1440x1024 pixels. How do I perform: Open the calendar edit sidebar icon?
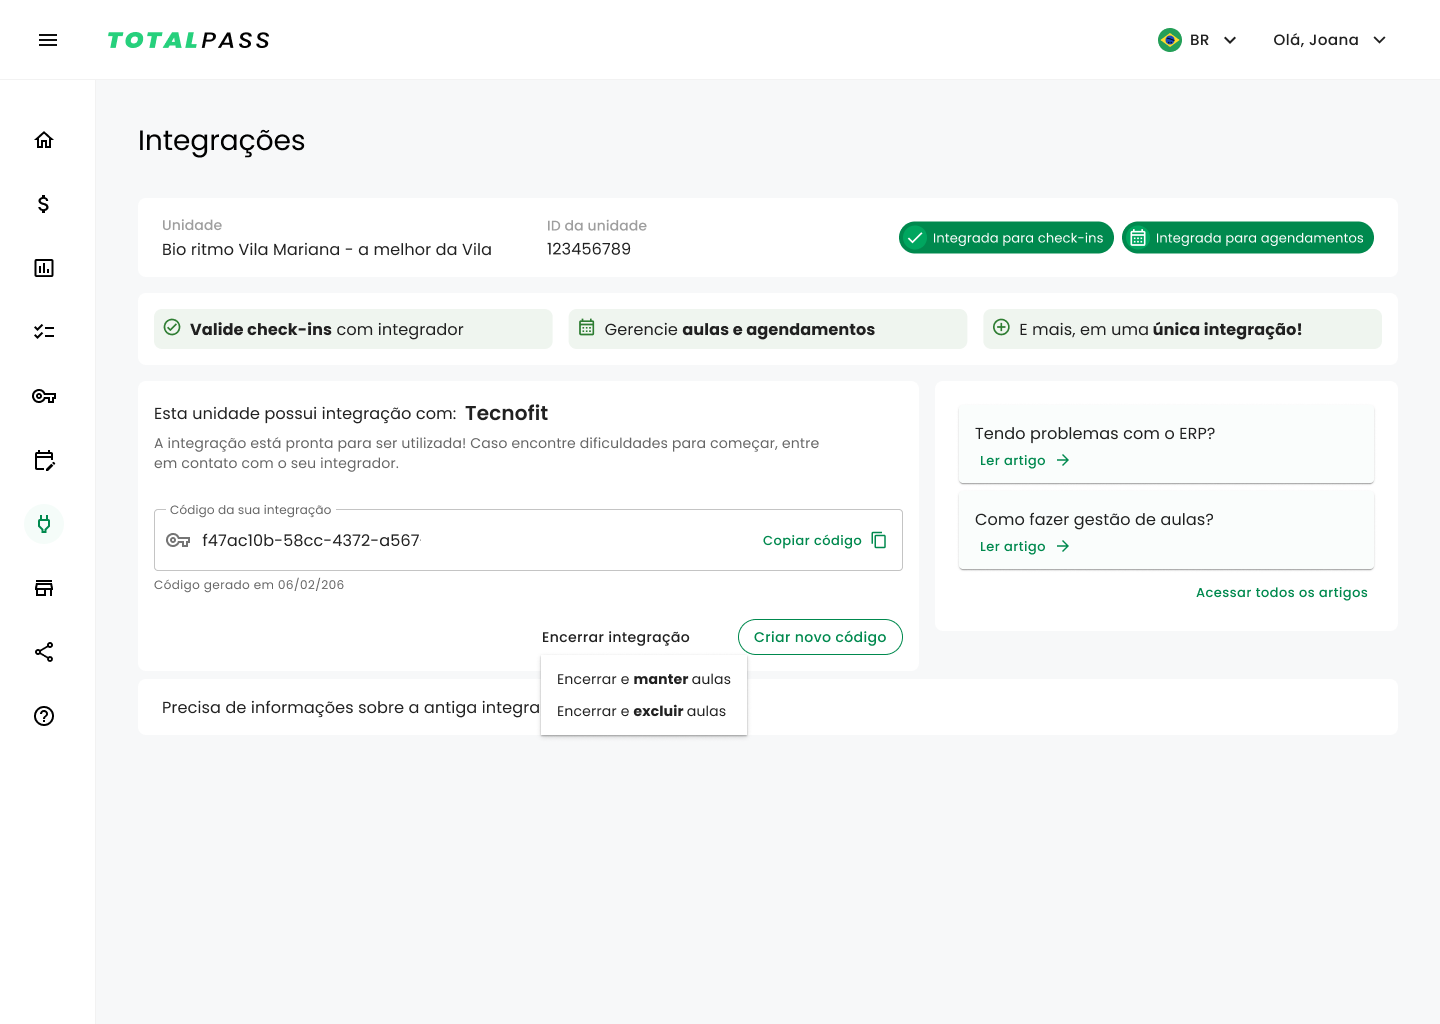click(x=44, y=460)
